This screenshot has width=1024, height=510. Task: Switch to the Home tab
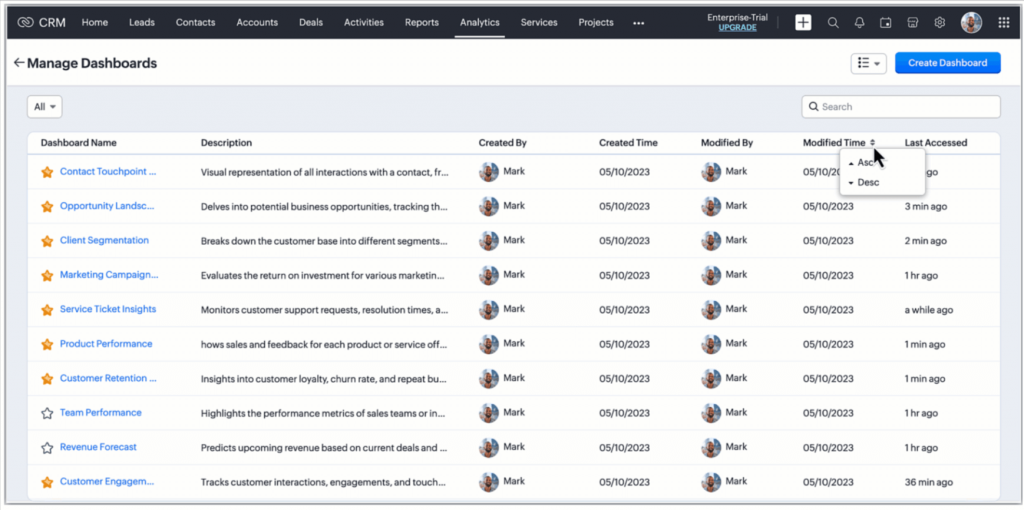coord(95,22)
